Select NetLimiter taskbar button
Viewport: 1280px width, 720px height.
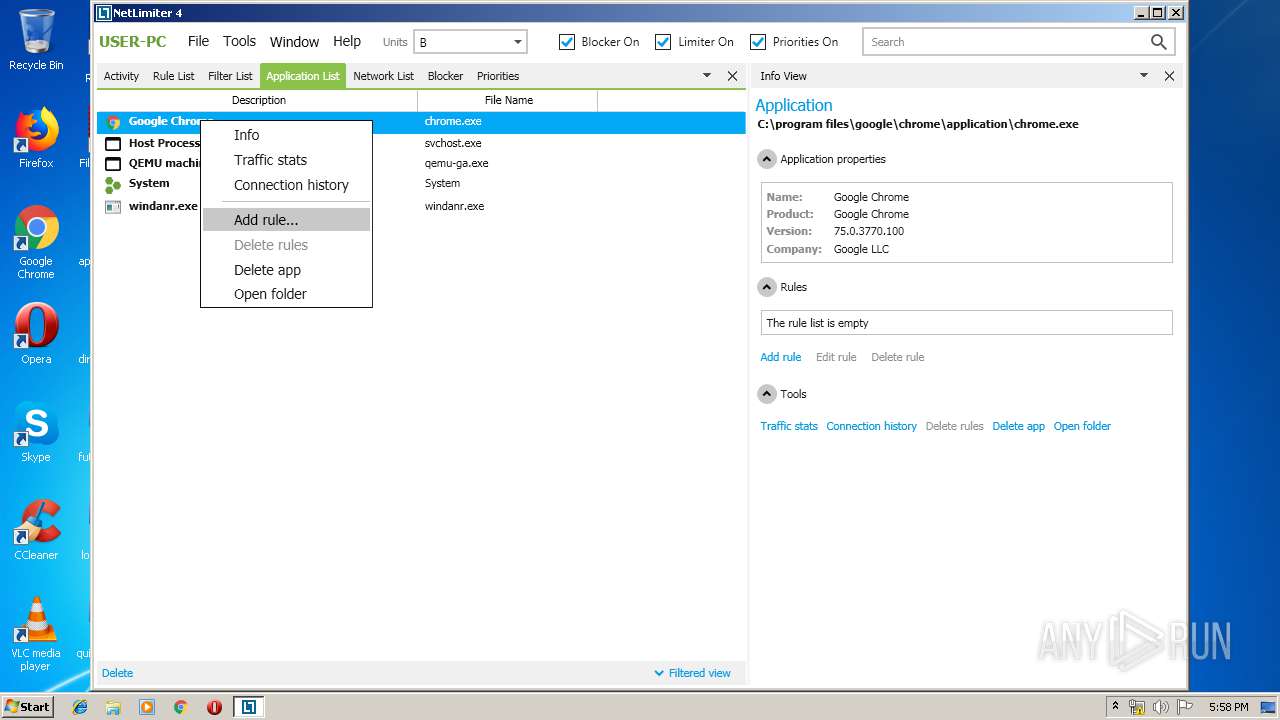[248, 707]
